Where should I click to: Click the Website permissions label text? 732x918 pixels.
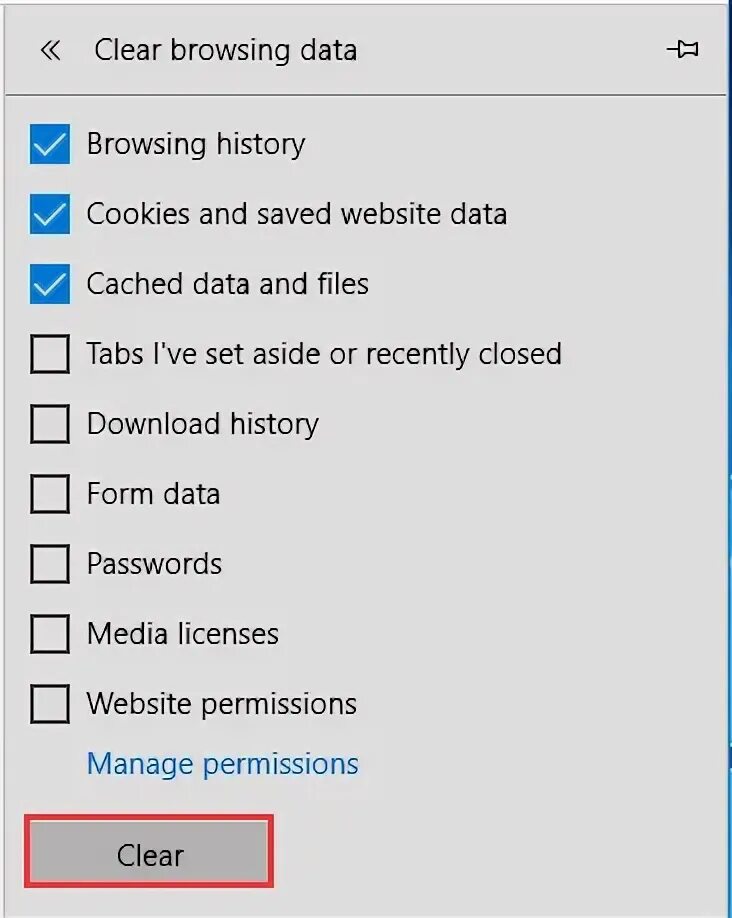(x=222, y=704)
